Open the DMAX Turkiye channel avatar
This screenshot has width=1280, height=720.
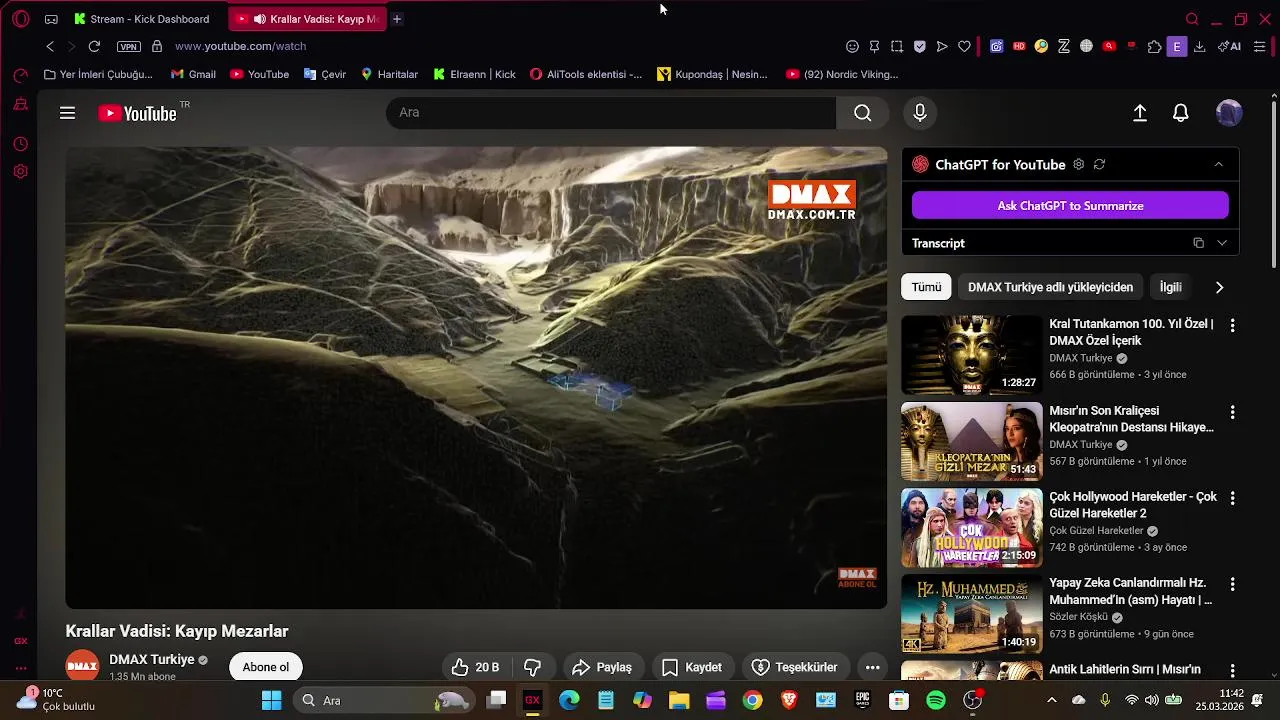coord(82,667)
